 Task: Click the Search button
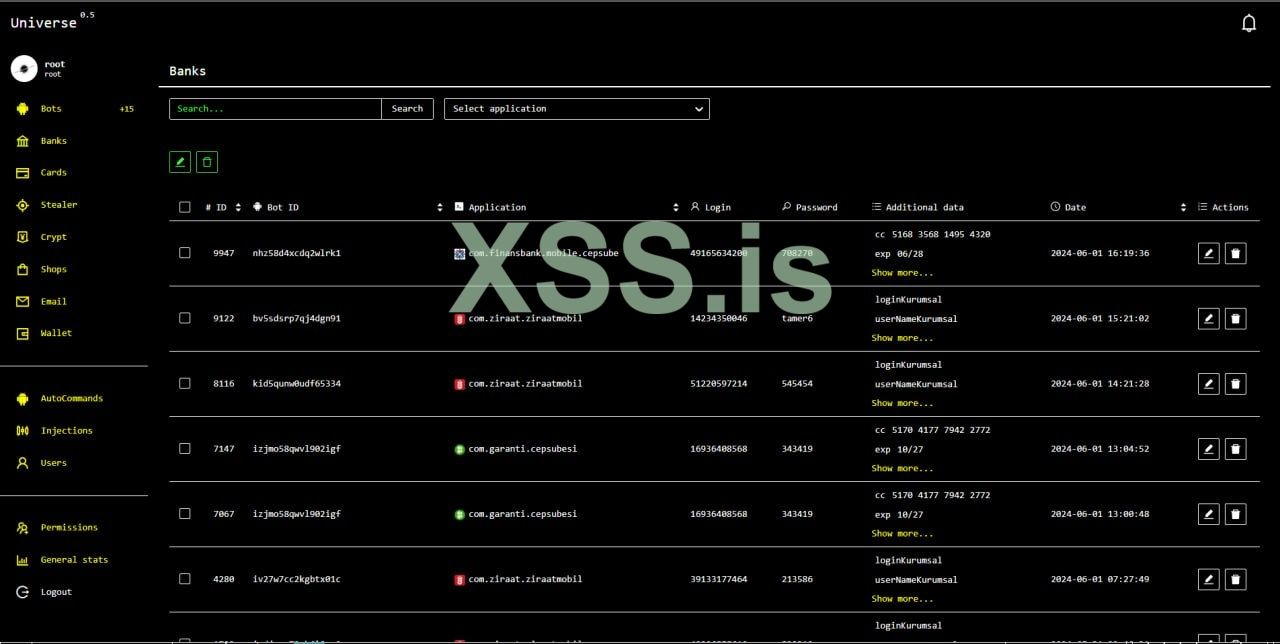(407, 109)
